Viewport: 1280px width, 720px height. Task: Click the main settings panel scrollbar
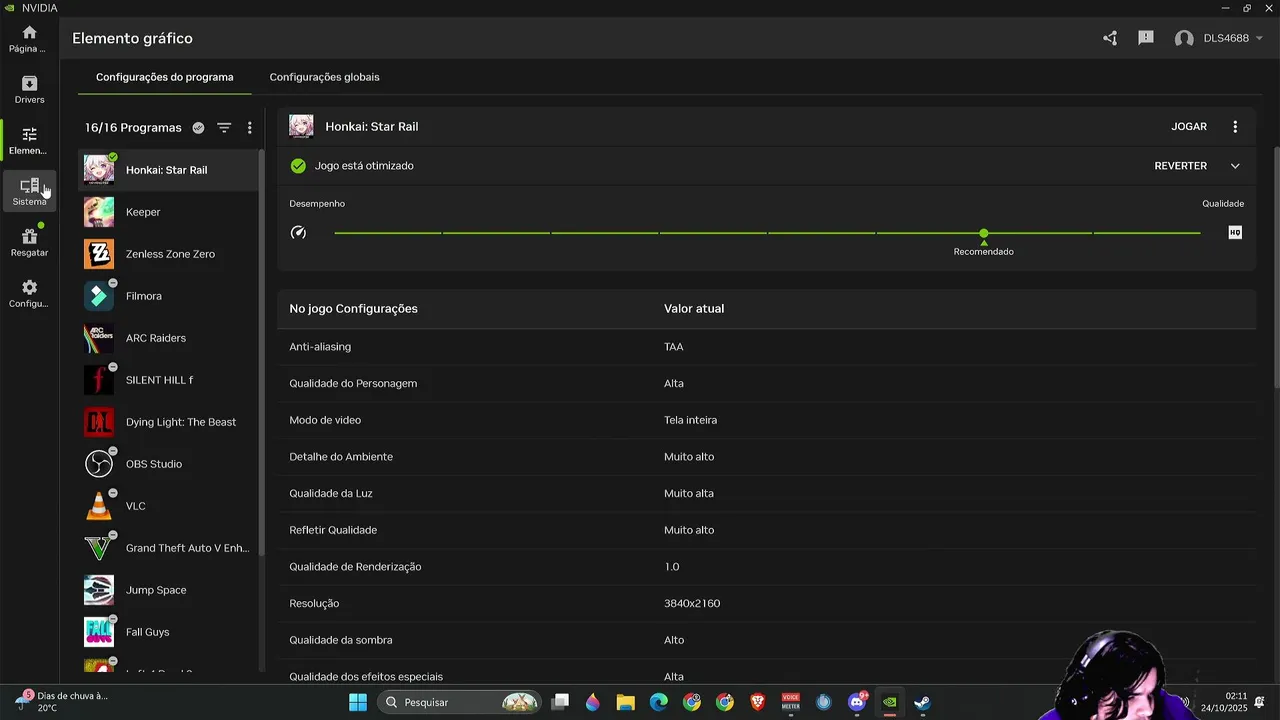[x=1276, y=268]
